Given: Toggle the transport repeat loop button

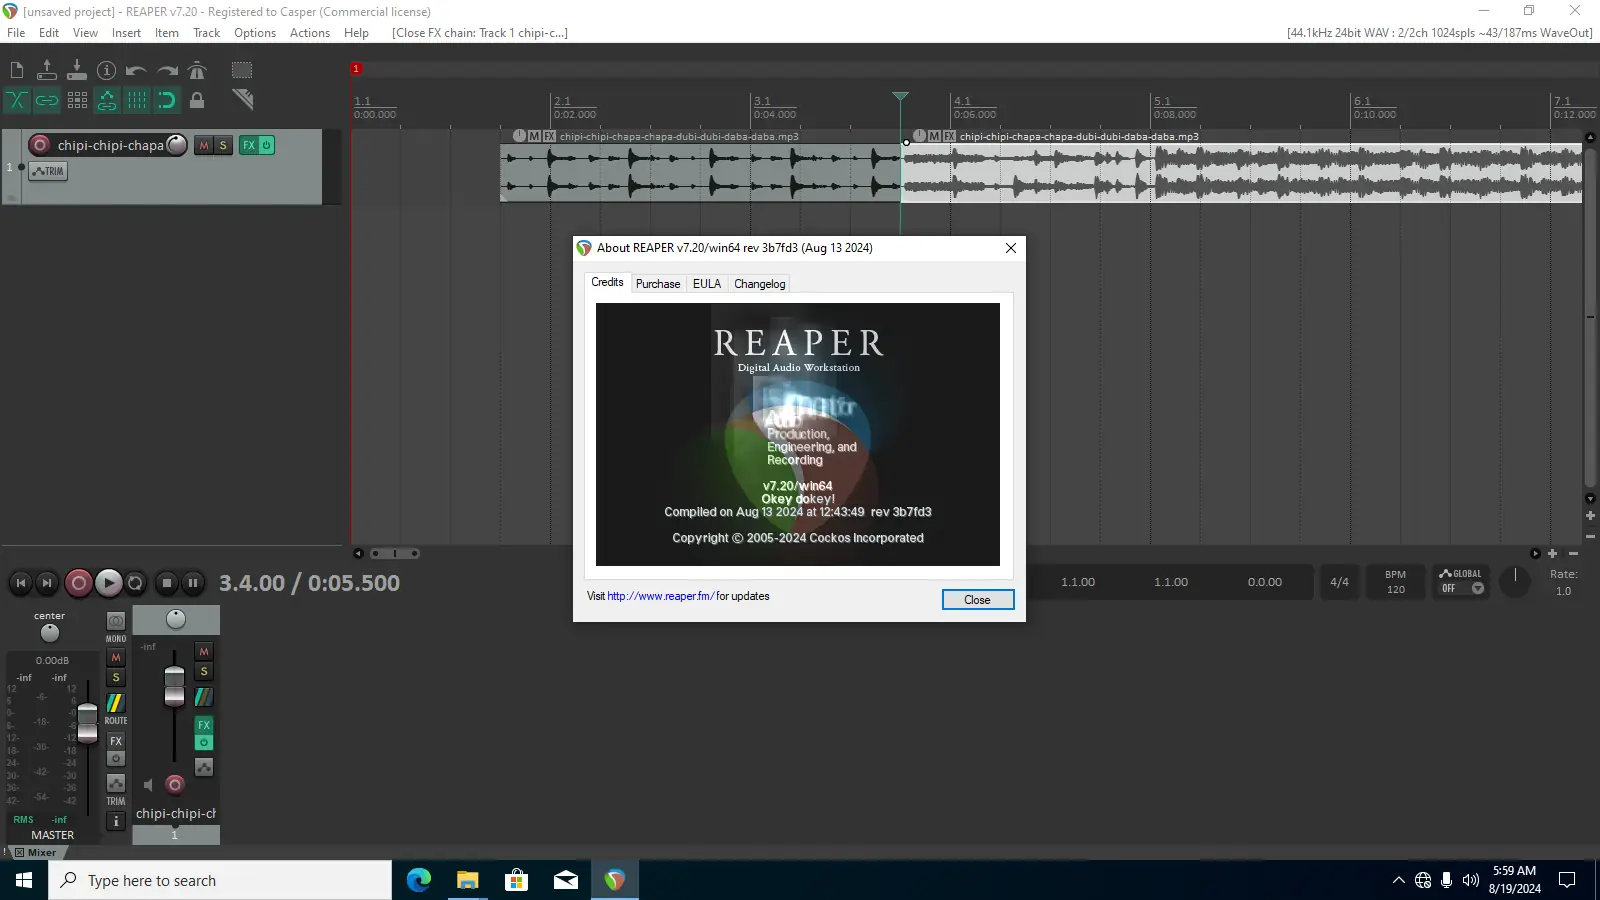Looking at the screenshot, I should click(x=136, y=583).
